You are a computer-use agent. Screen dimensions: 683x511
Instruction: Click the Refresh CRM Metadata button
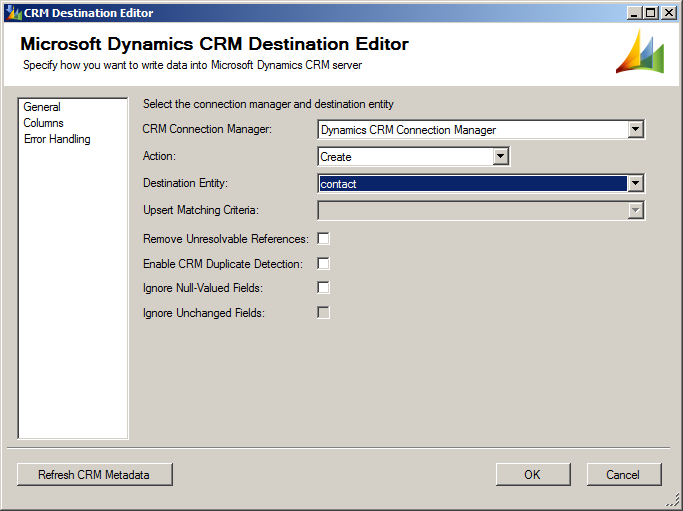pos(95,474)
